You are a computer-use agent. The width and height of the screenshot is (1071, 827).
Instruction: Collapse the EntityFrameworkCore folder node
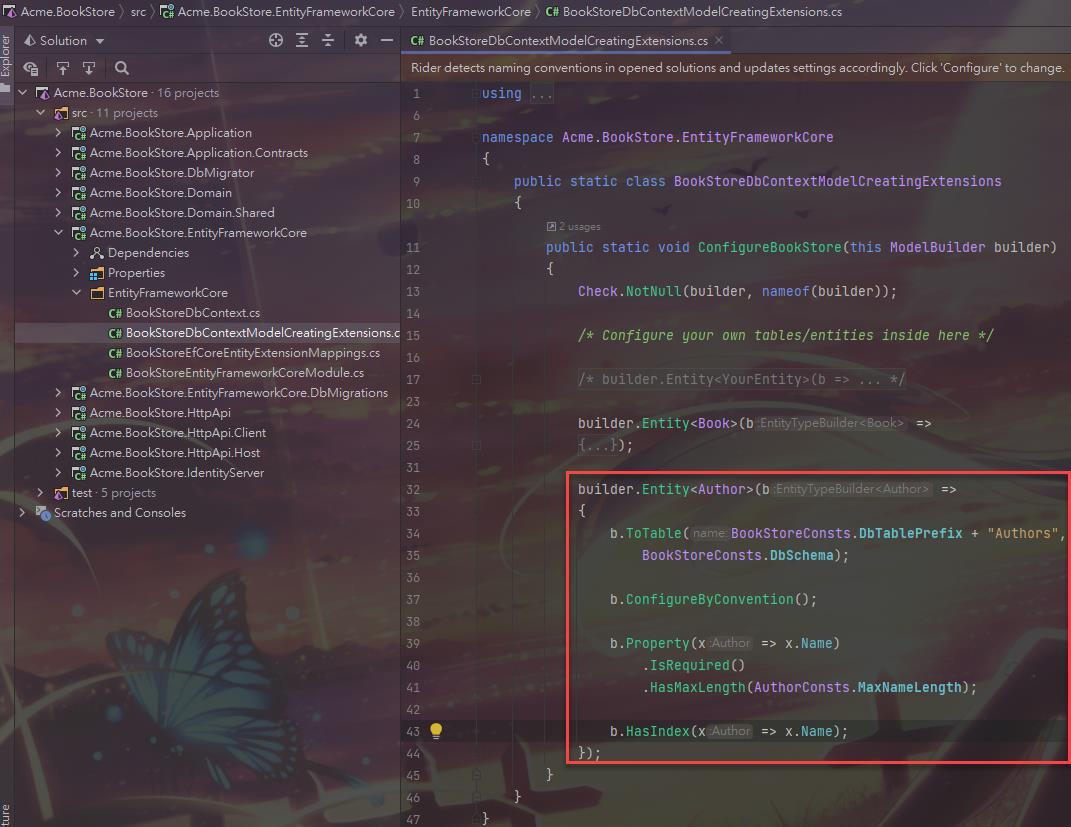76,293
